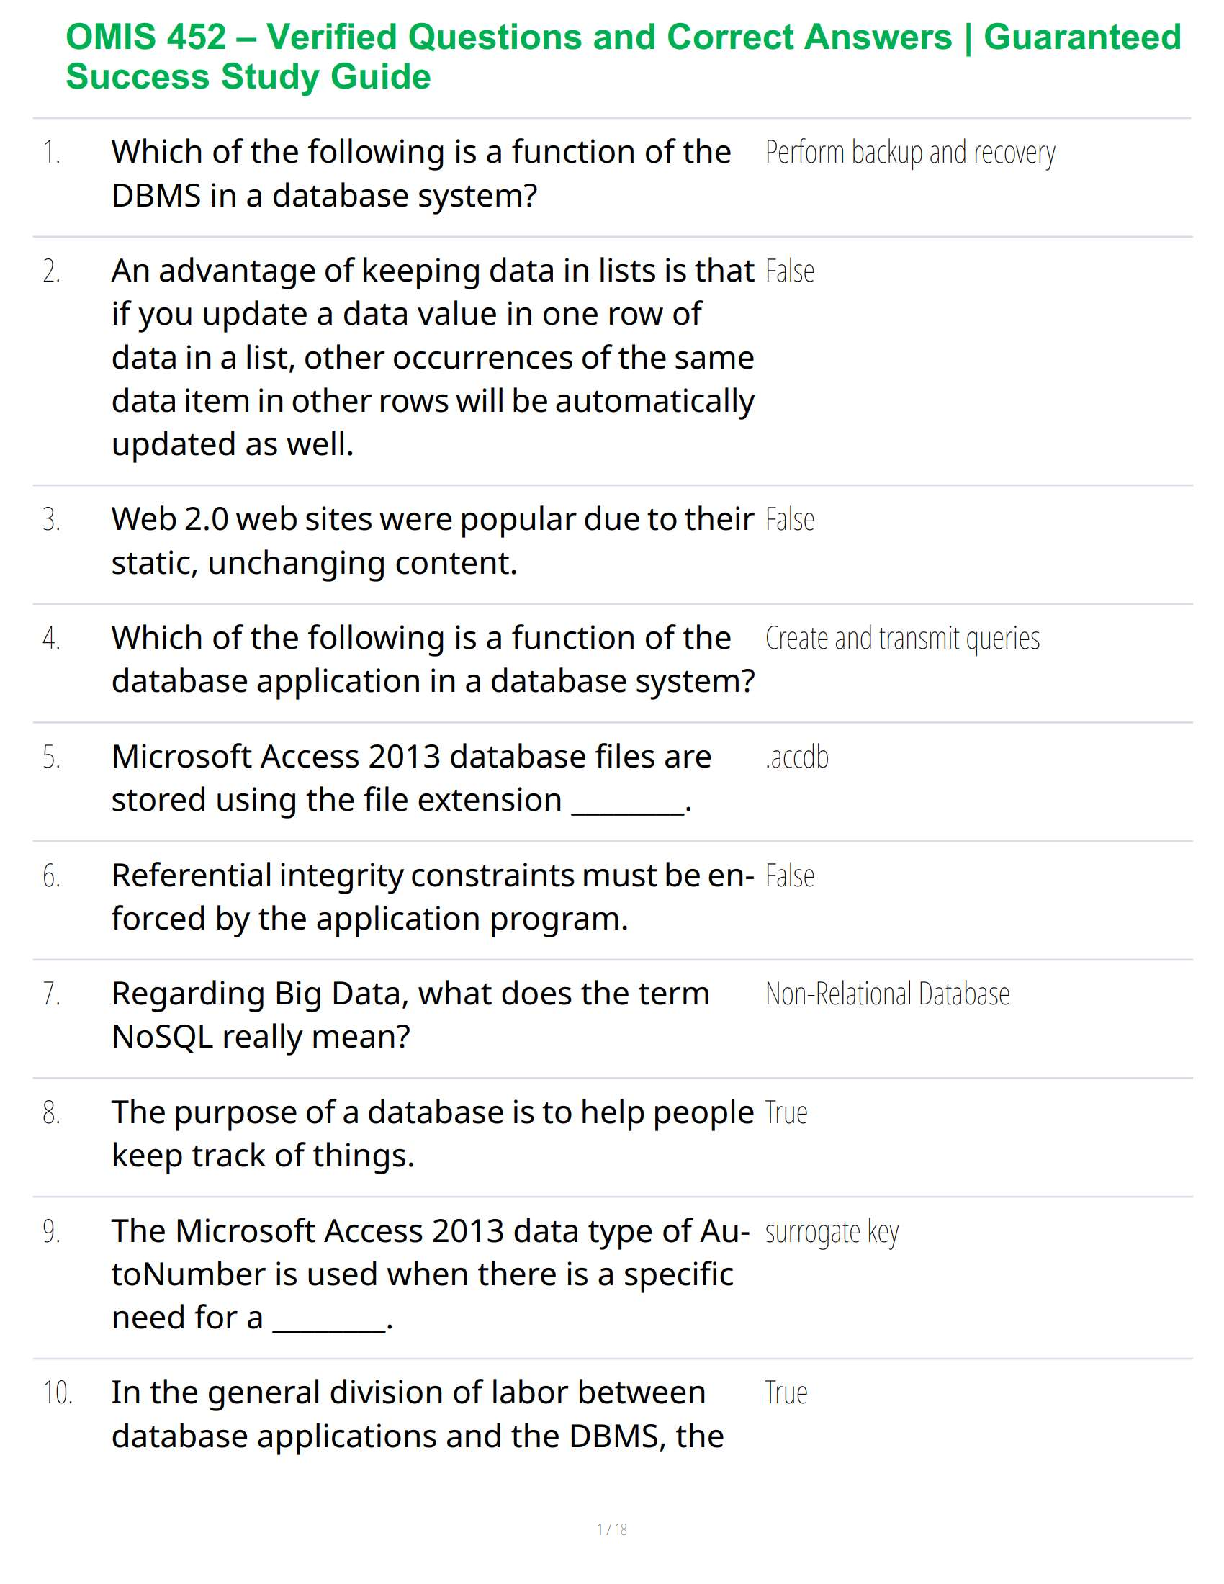Click question 10 about division of labor
The height and width of the screenshot is (1584, 1224).
[x=417, y=1414]
